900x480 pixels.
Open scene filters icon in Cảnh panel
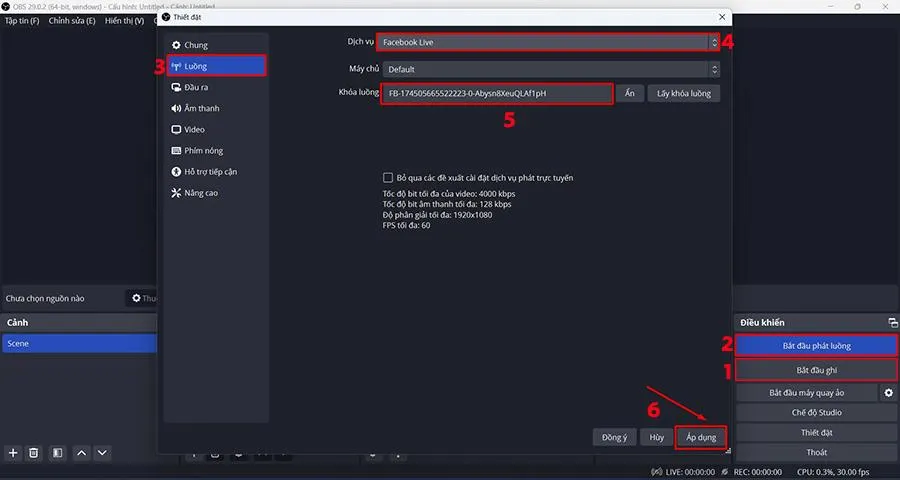(x=57, y=453)
